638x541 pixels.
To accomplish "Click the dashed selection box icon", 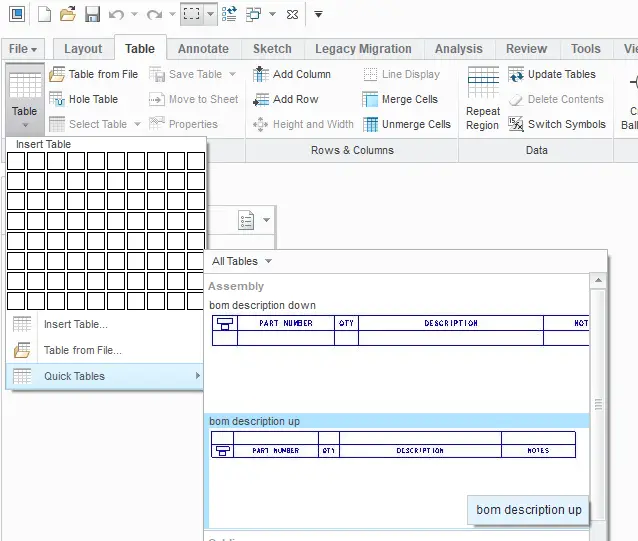I will (x=192, y=15).
